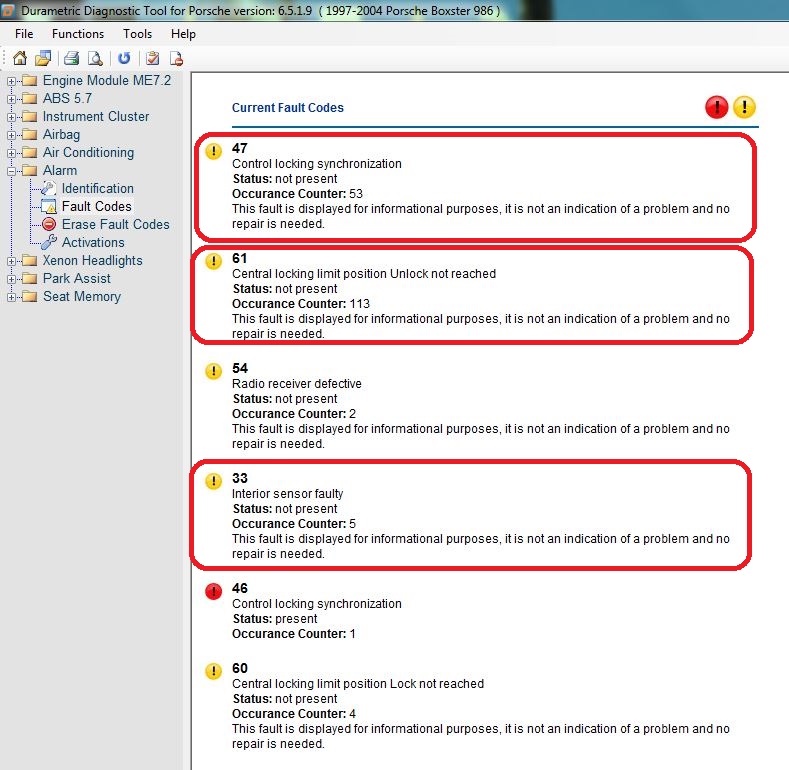Select Erase Fault Codes under Alarm

point(115,224)
